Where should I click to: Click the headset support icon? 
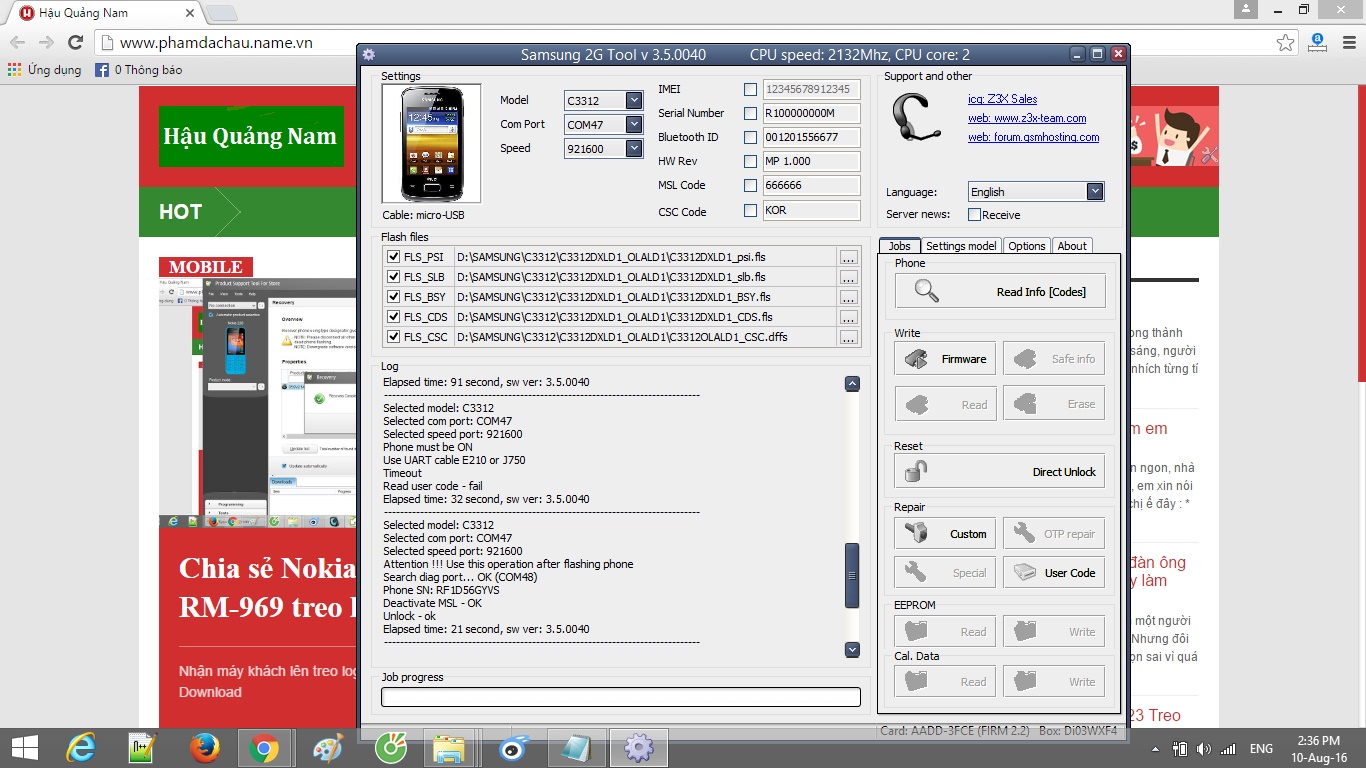tap(914, 119)
